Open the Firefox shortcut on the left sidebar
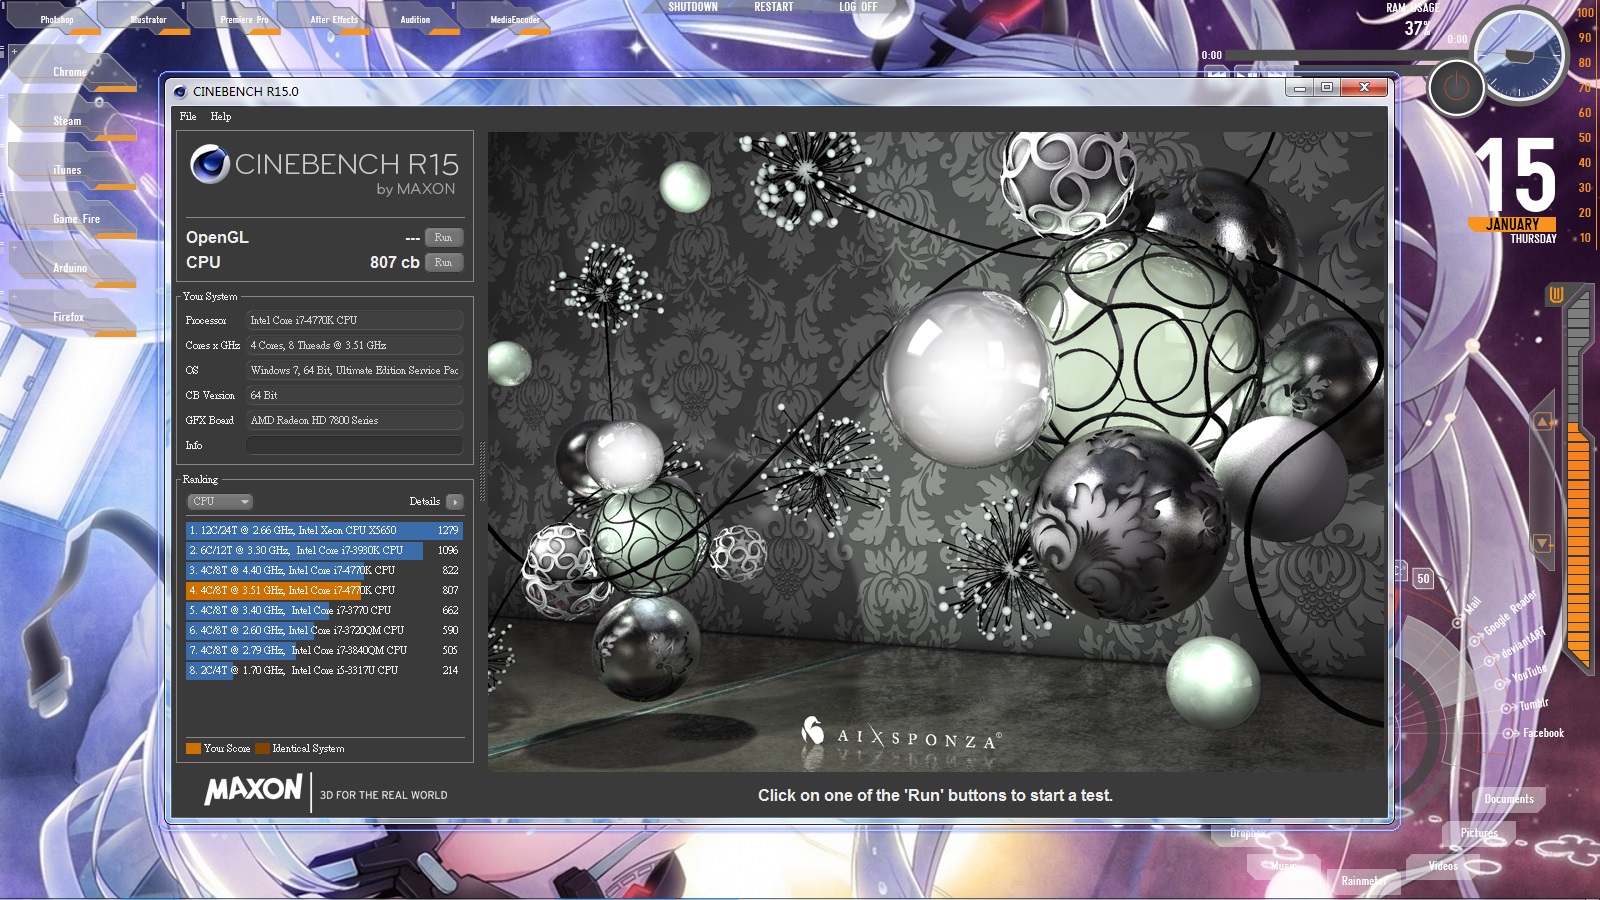The height and width of the screenshot is (900, 1600). [68, 317]
